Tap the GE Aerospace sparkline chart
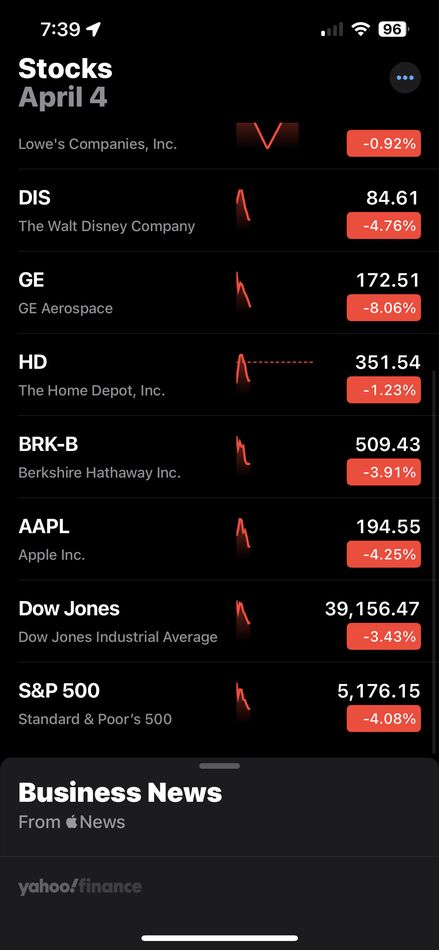439x950 pixels. pos(243,290)
